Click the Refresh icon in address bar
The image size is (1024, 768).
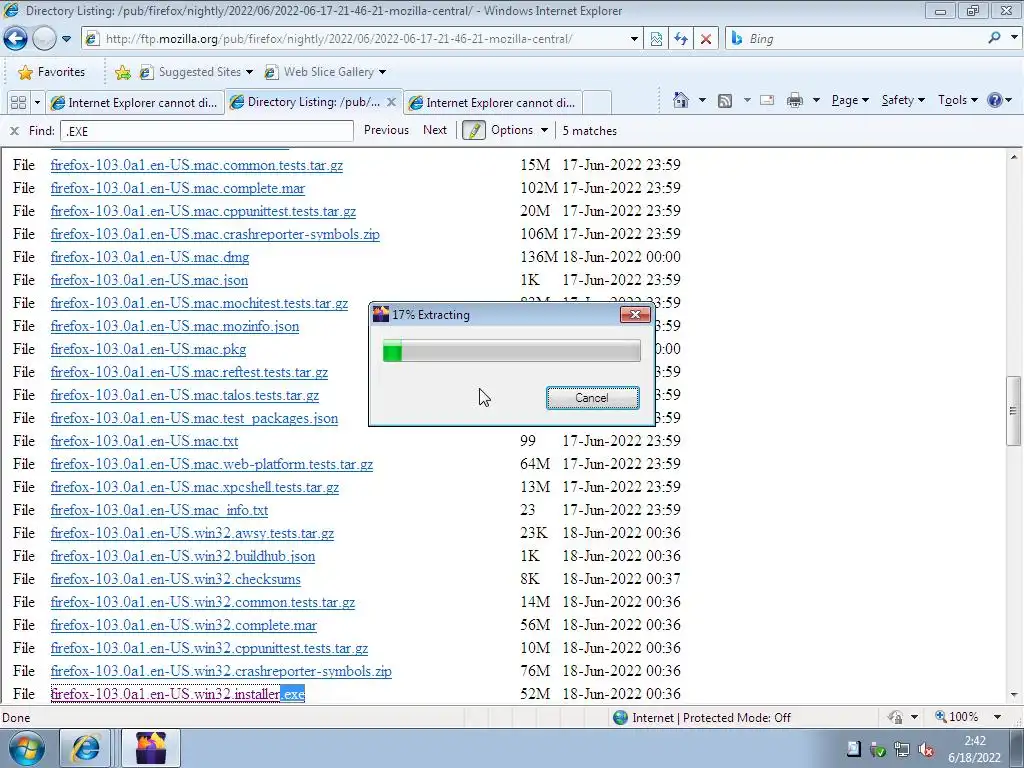click(x=681, y=39)
